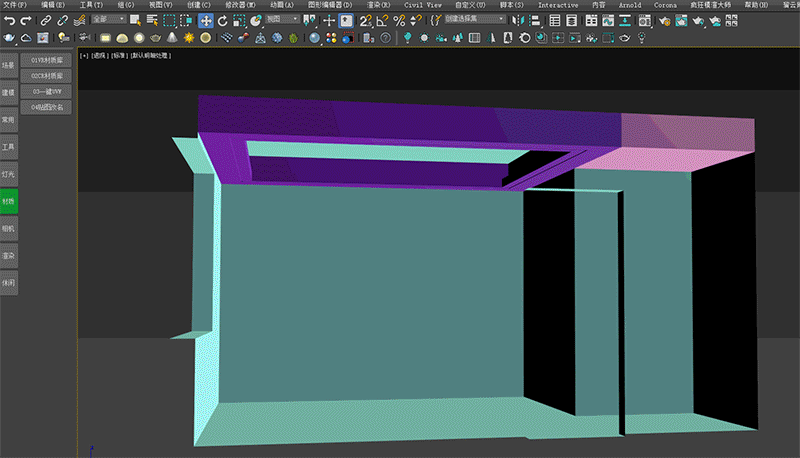Click the Redo arrow icon
Viewport: 800px width, 458px height.
pos(26,20)
